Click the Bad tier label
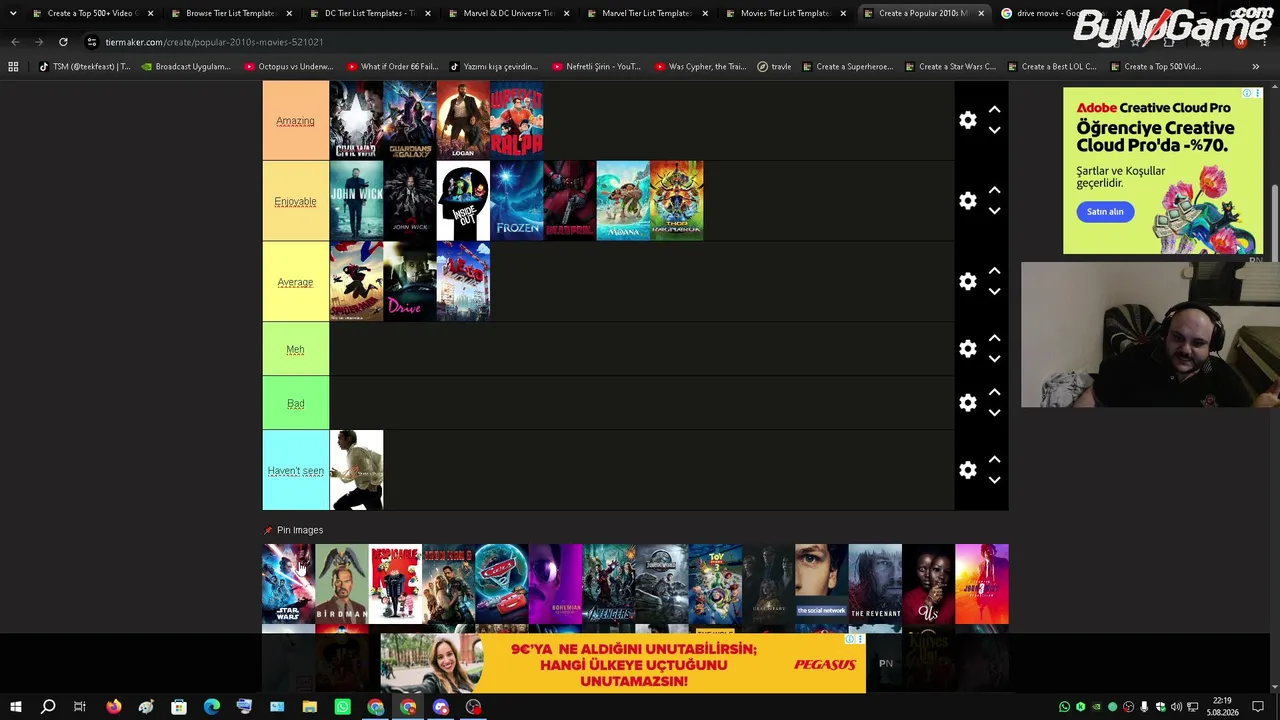The image size is (1280, 720). coord(295,404)
